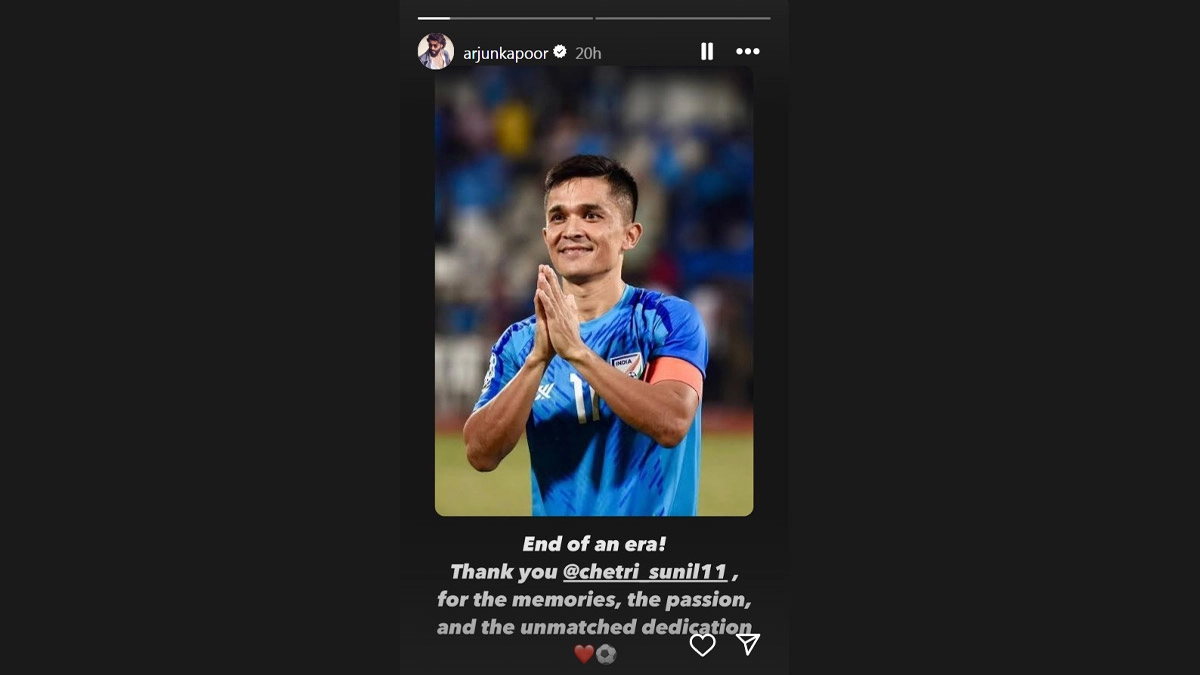Viewport: 1200px width, 675px height.
Task: Jump to the second story progress segment
Action: [683, 18]
